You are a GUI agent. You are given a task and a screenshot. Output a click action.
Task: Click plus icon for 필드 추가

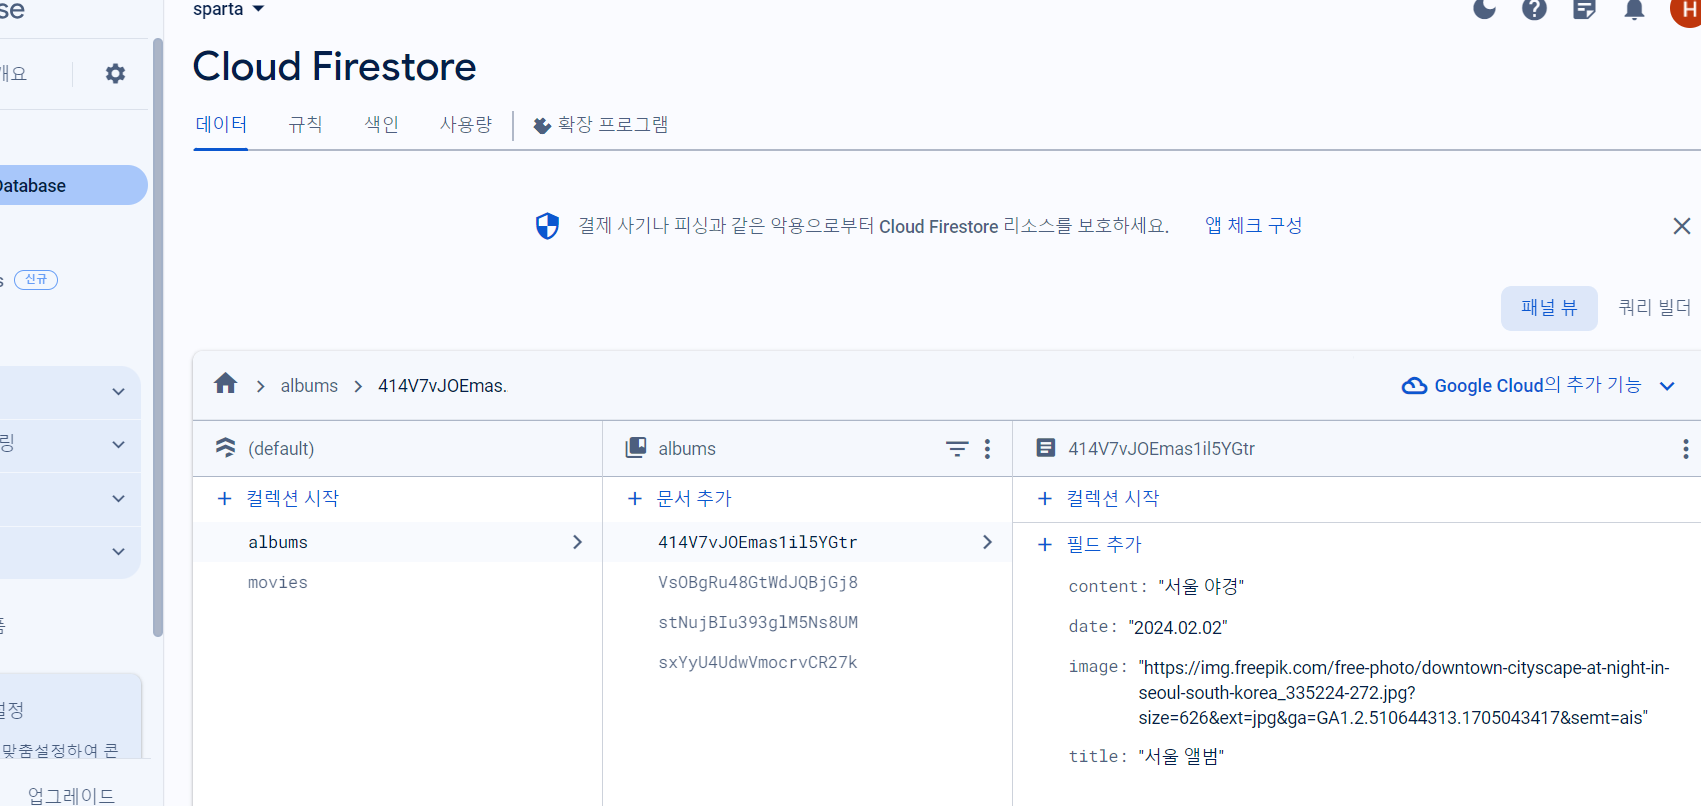tap(1045, 544)
